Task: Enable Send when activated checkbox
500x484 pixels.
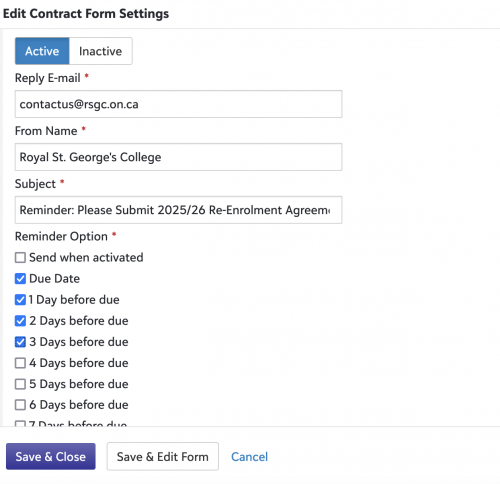Action: point(20,257)
